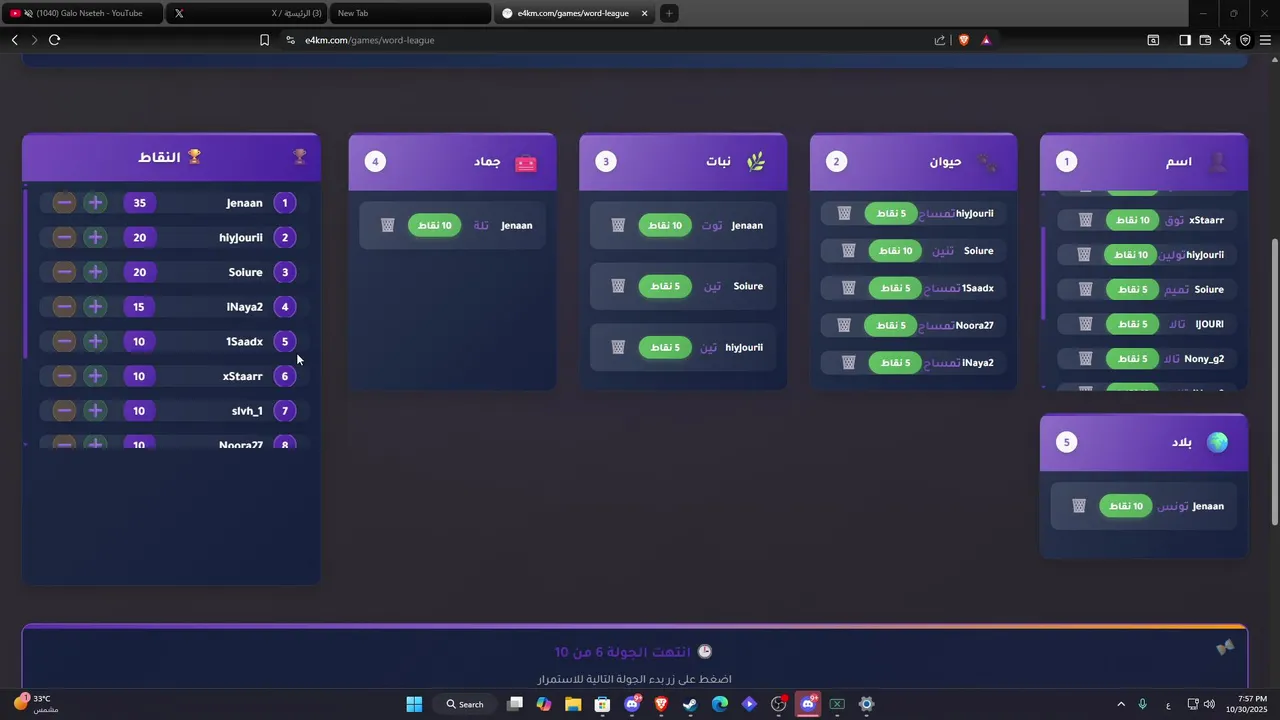Click page vertical scrollbar
1280x720 pixels.
point(1274,380)
